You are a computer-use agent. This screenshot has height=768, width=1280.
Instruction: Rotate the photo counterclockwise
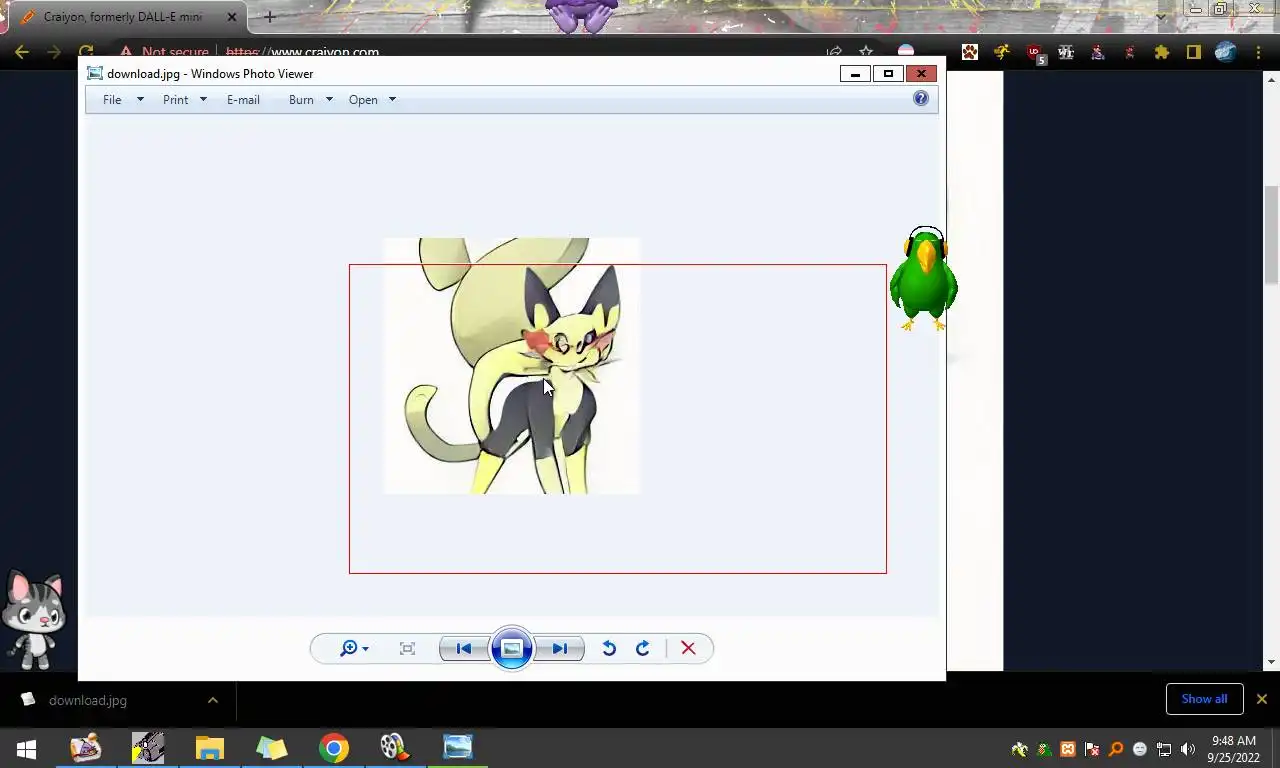pyautogui.click(x=609, y=649)
